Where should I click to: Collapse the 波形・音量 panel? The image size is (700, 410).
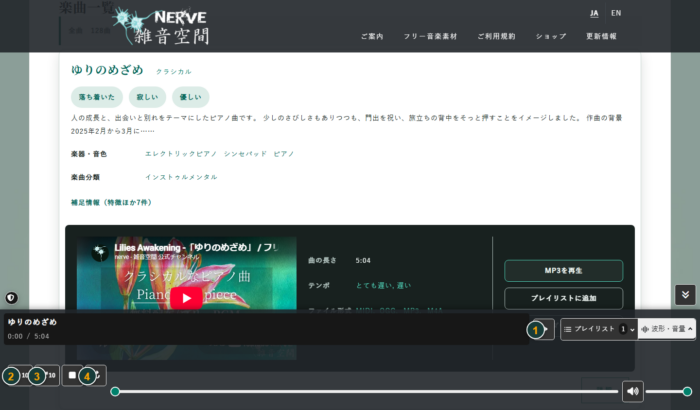(x=667, y=329)
